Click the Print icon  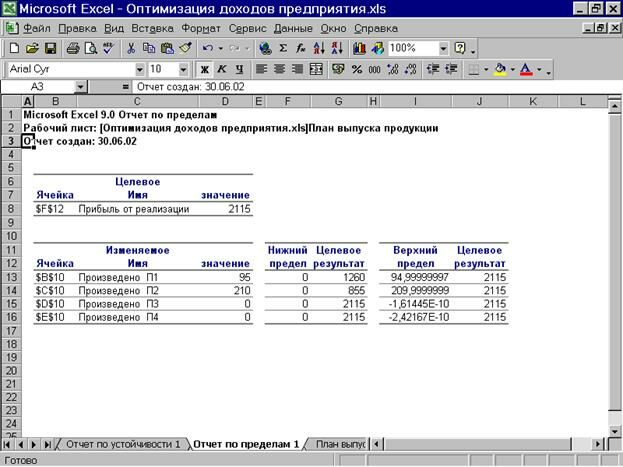[73, 48]
